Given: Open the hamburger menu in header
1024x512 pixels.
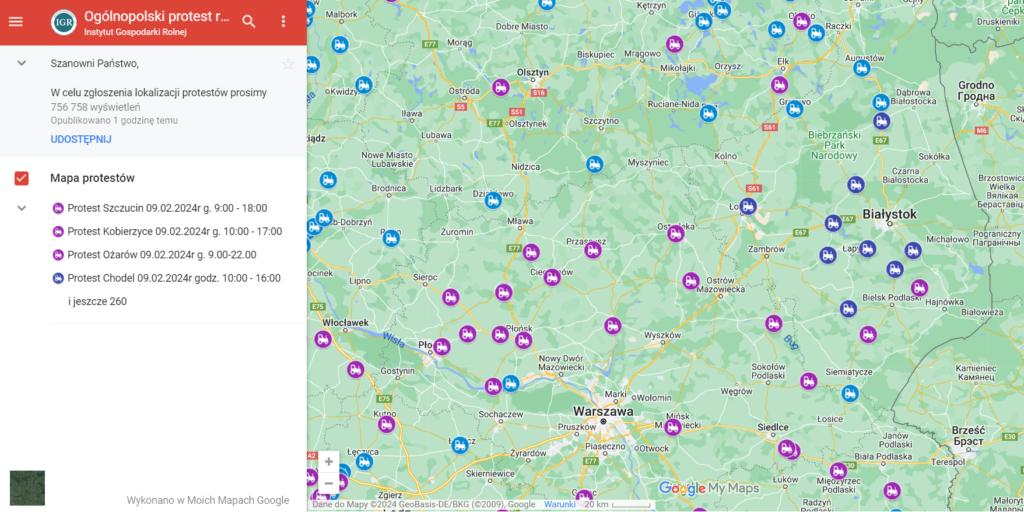Looking at the screenshot, I should coord(16,22).
